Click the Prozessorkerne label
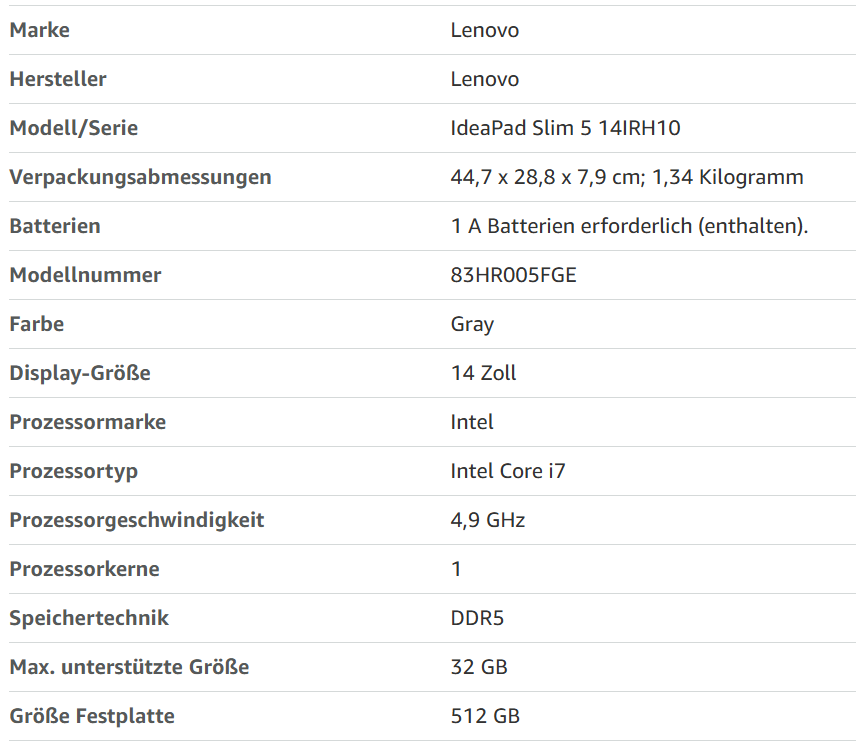Viewport: 861px width, 745px height. click(x=84, y=569)
